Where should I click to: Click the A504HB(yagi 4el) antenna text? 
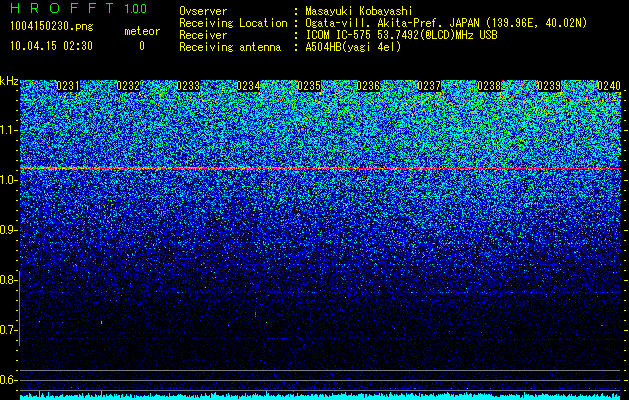coord(353,47)
